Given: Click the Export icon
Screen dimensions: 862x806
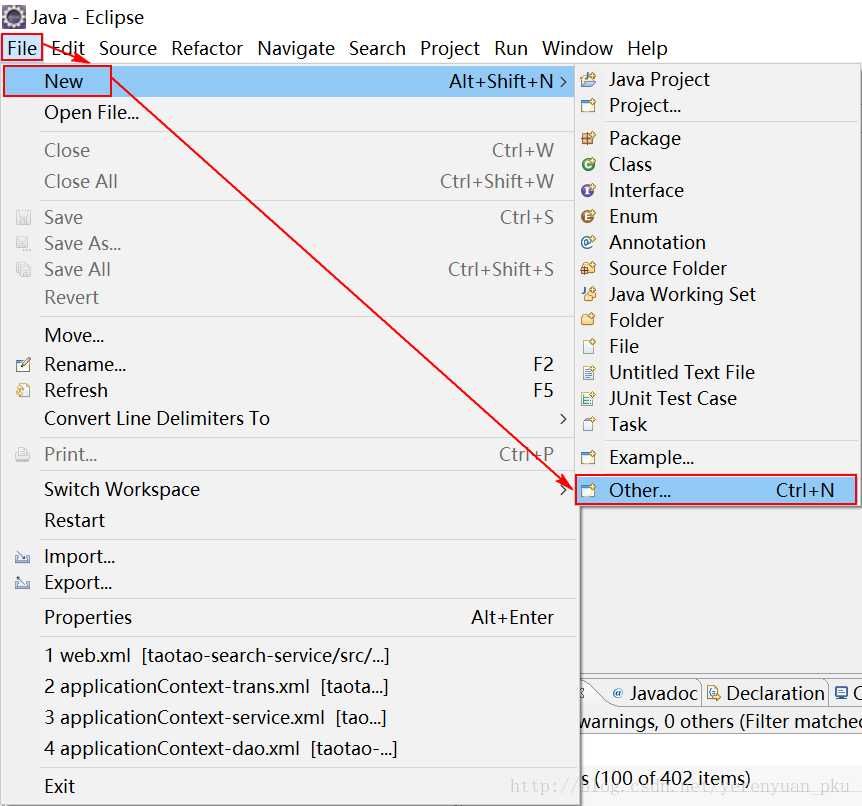Looking at the screenshot, I should coord(23,583).
